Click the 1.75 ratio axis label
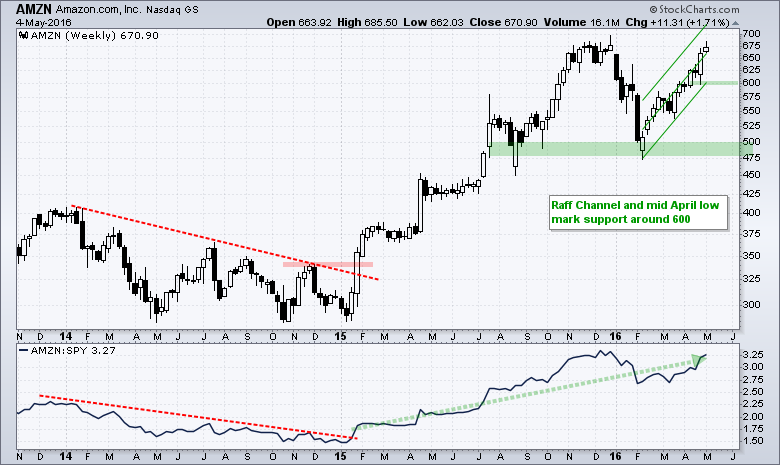 click(x=753, y=429)
